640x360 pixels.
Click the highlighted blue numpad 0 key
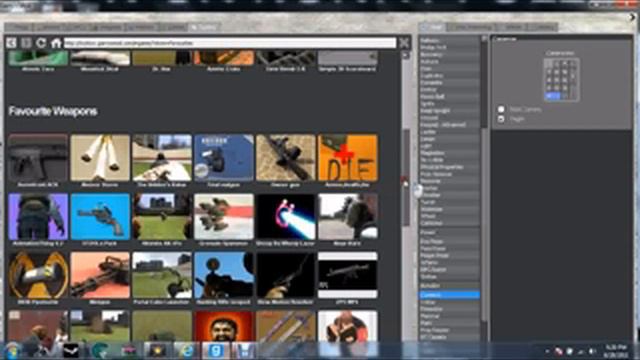pyautogui.click(x=552, y=96)
